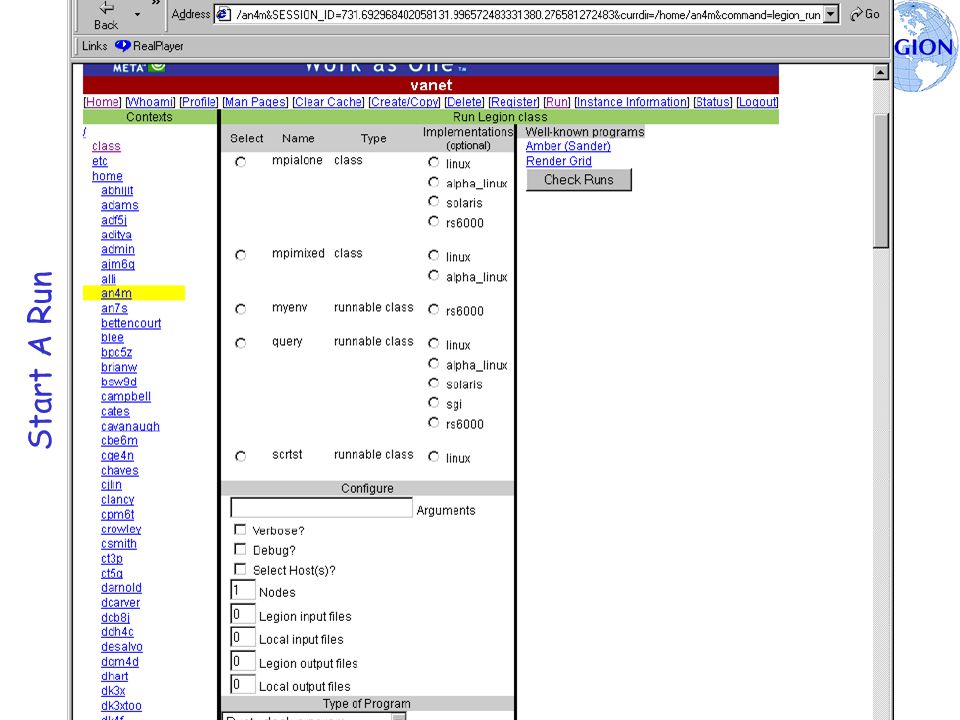Image resolution: width=960 pixels, height=720 pixels.
Task: Open the Status menu link
Action: (713, 102)
